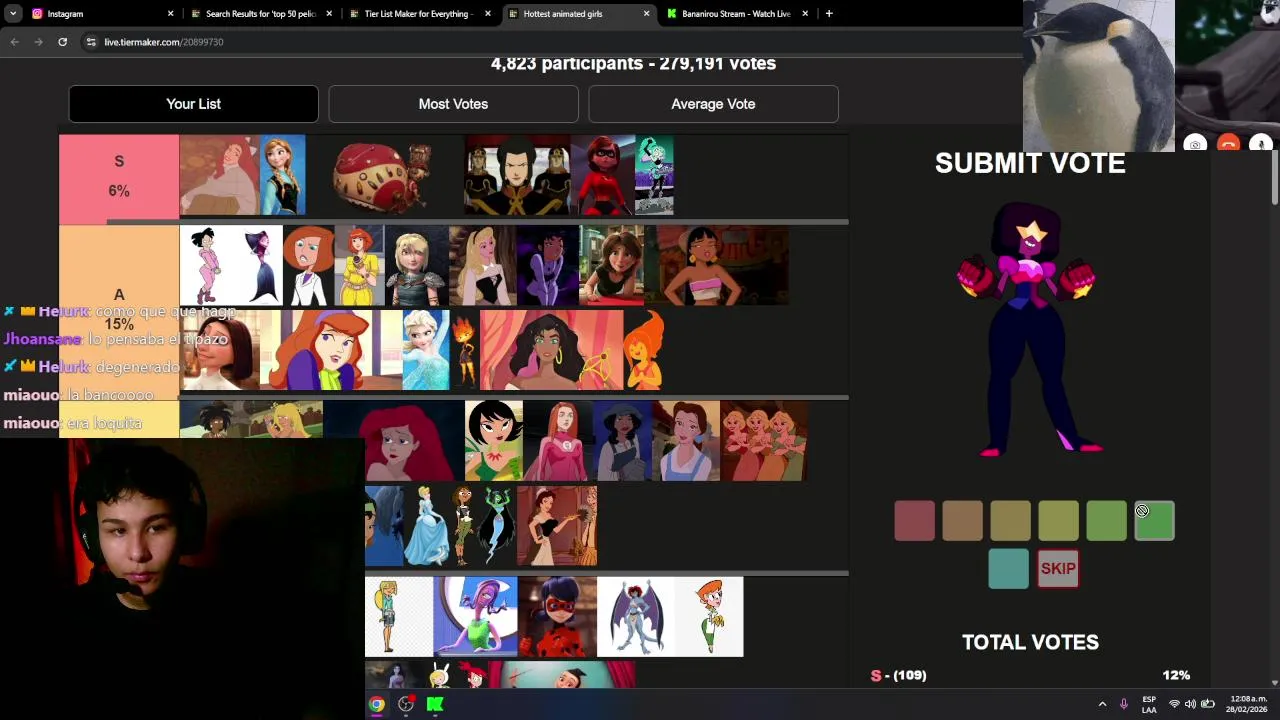Viewport: 1280px width, 720px height.
Task: Show the Most Votes view
Action: (x=453, y=104)
